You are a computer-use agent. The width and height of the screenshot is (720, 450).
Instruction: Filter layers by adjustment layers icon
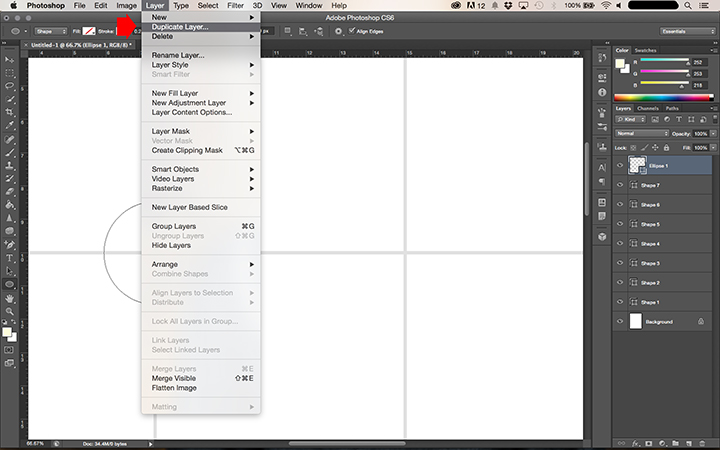(x=667, y=119)
